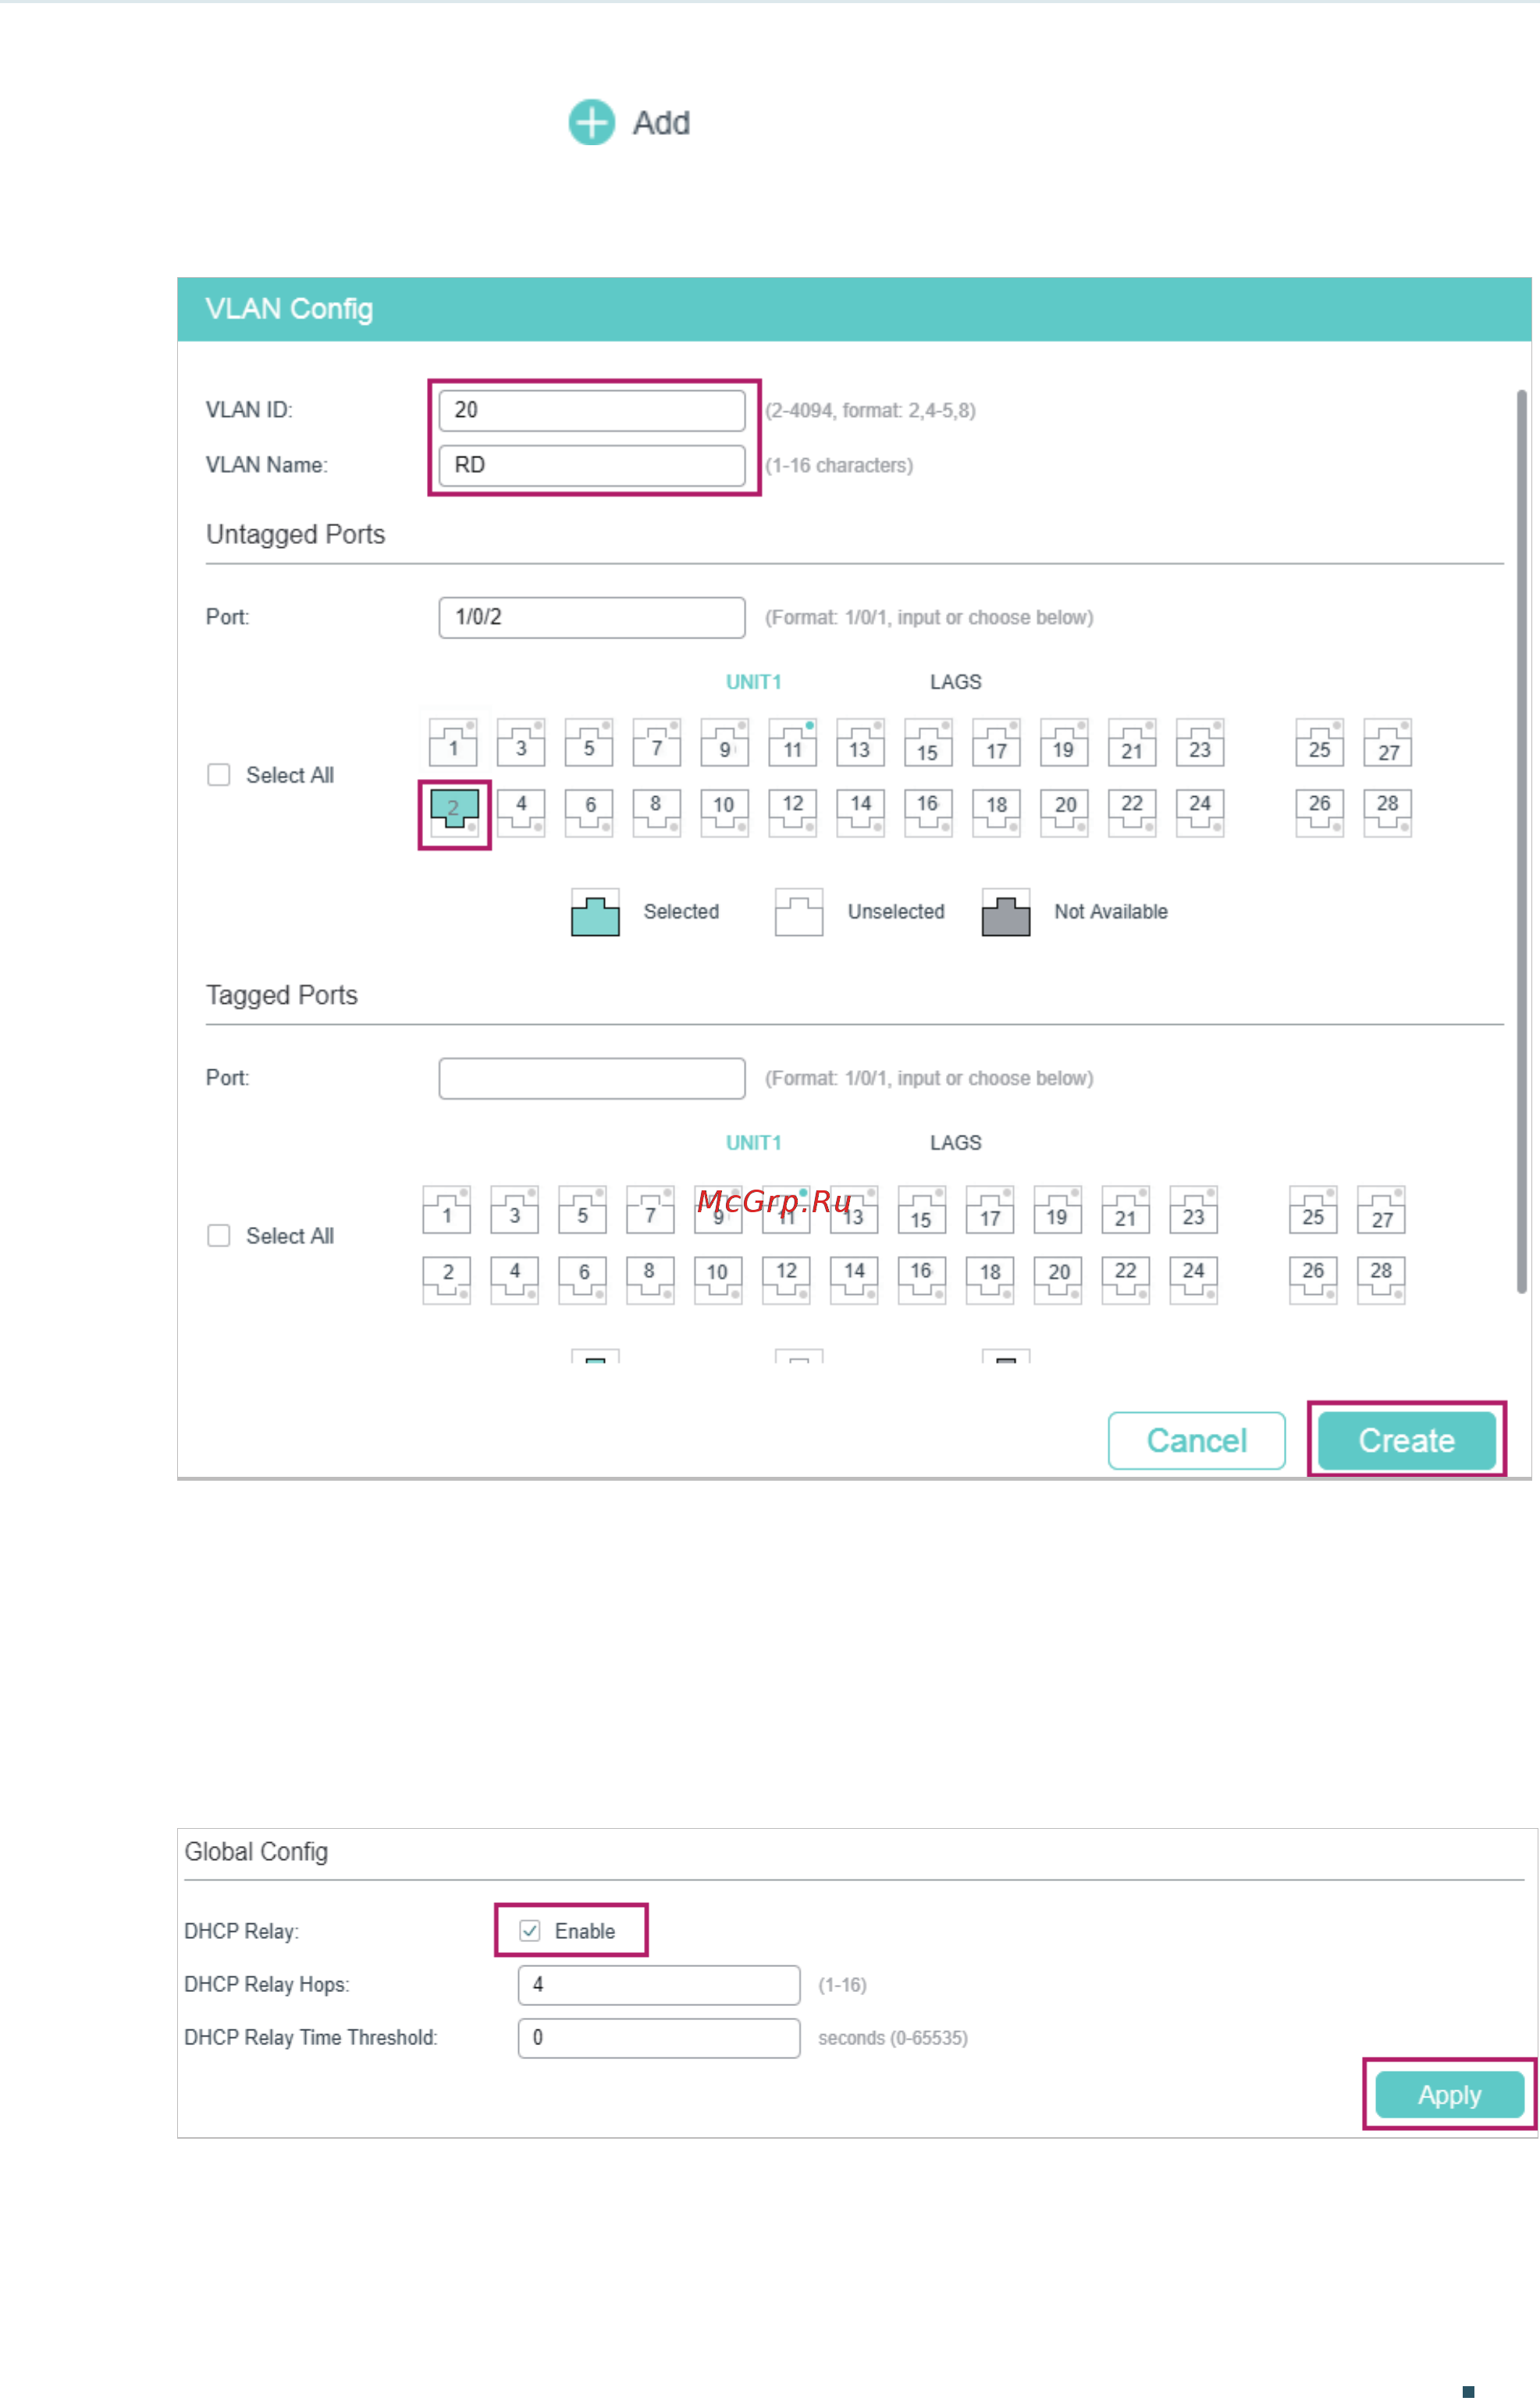The image size is (1540, 2401).
Task: Select tagged port 6 icon
Action: click(x=583, y=1280)
